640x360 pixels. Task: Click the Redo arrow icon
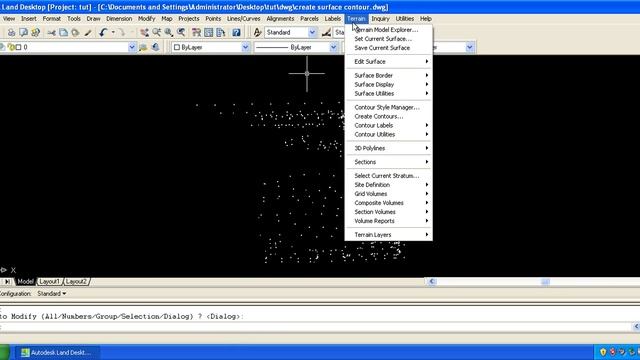point(122,33)
